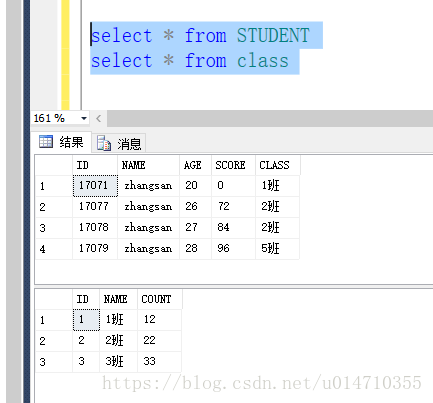The width and height of the screenshot is (433, 403).
Task: Click the COUNT cell with value 12
Action: [x=159, y=320]
